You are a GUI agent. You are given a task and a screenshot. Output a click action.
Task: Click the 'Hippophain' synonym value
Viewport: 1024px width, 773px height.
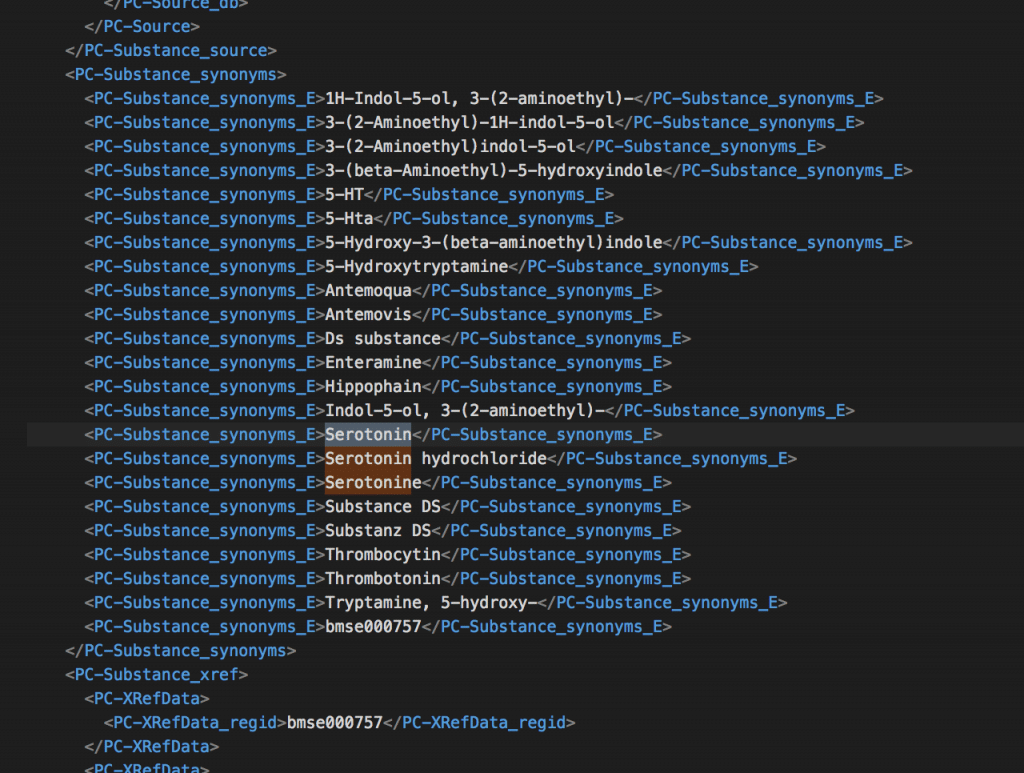[373, 386]
